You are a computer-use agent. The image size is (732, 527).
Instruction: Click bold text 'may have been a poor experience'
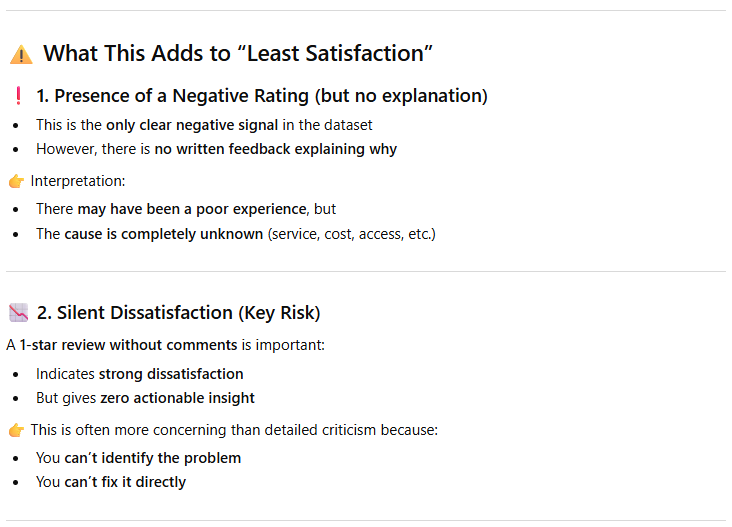192,209
